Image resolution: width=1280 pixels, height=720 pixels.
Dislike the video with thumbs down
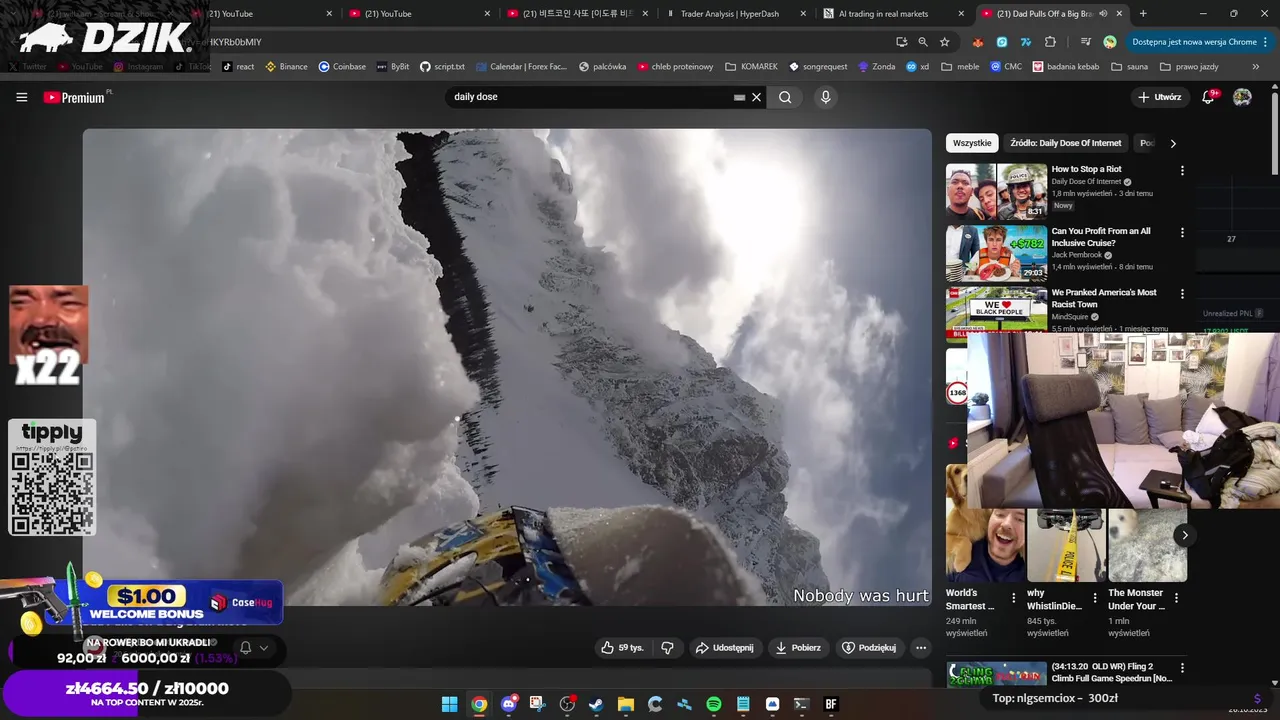(x=667, y=647)
